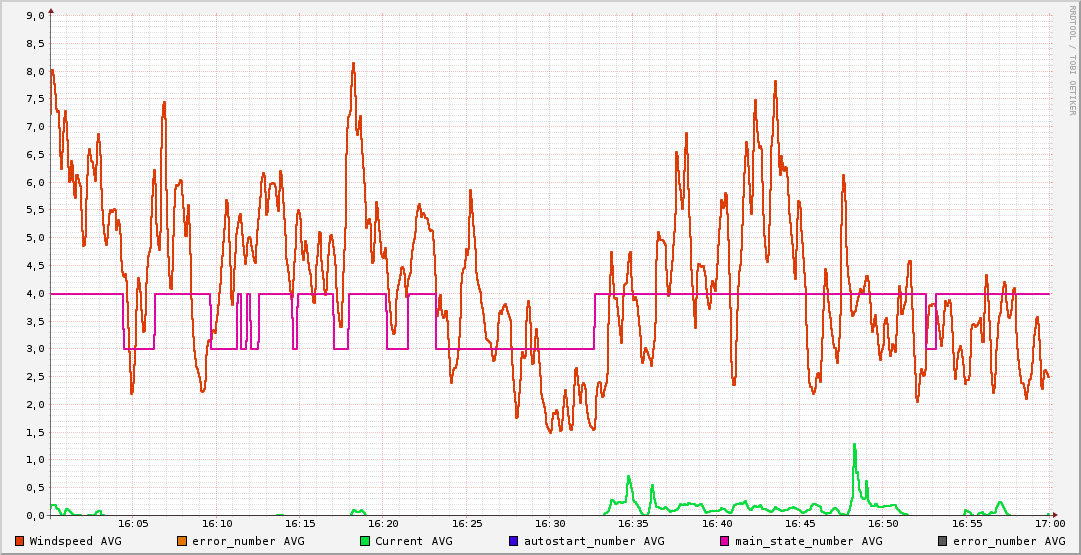Click the 0,0 value on the y-axis
The height and width of the screenshot is (555, 1081).
34,515
